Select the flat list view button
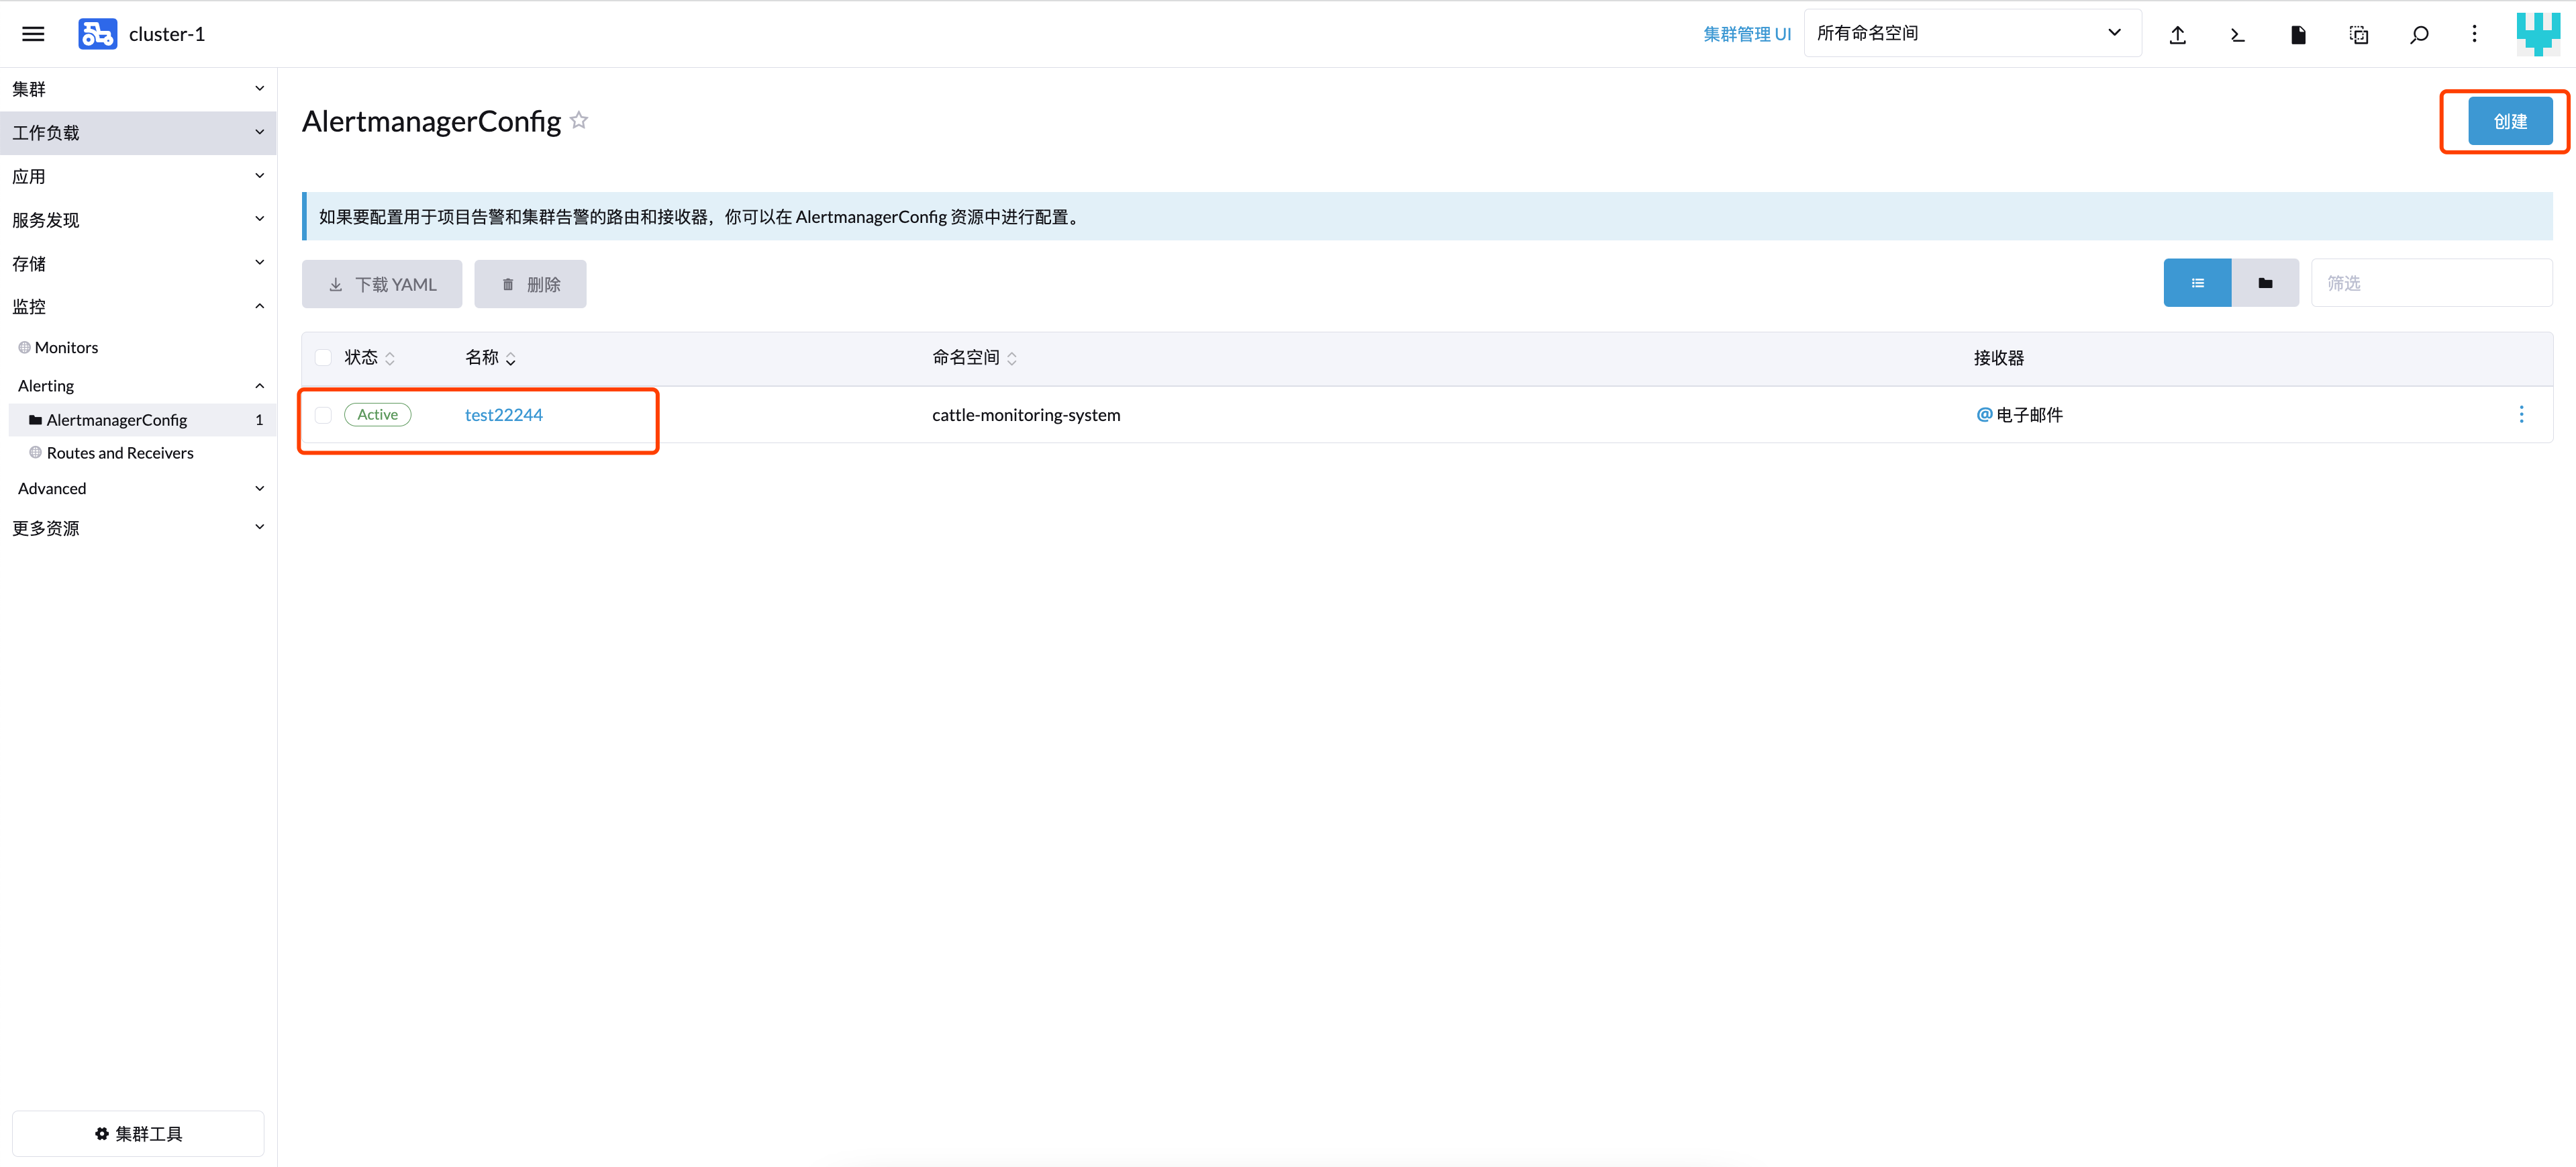Image resolution: width=2576 pixels, height=1167 pixels. tap(2197, 283)
